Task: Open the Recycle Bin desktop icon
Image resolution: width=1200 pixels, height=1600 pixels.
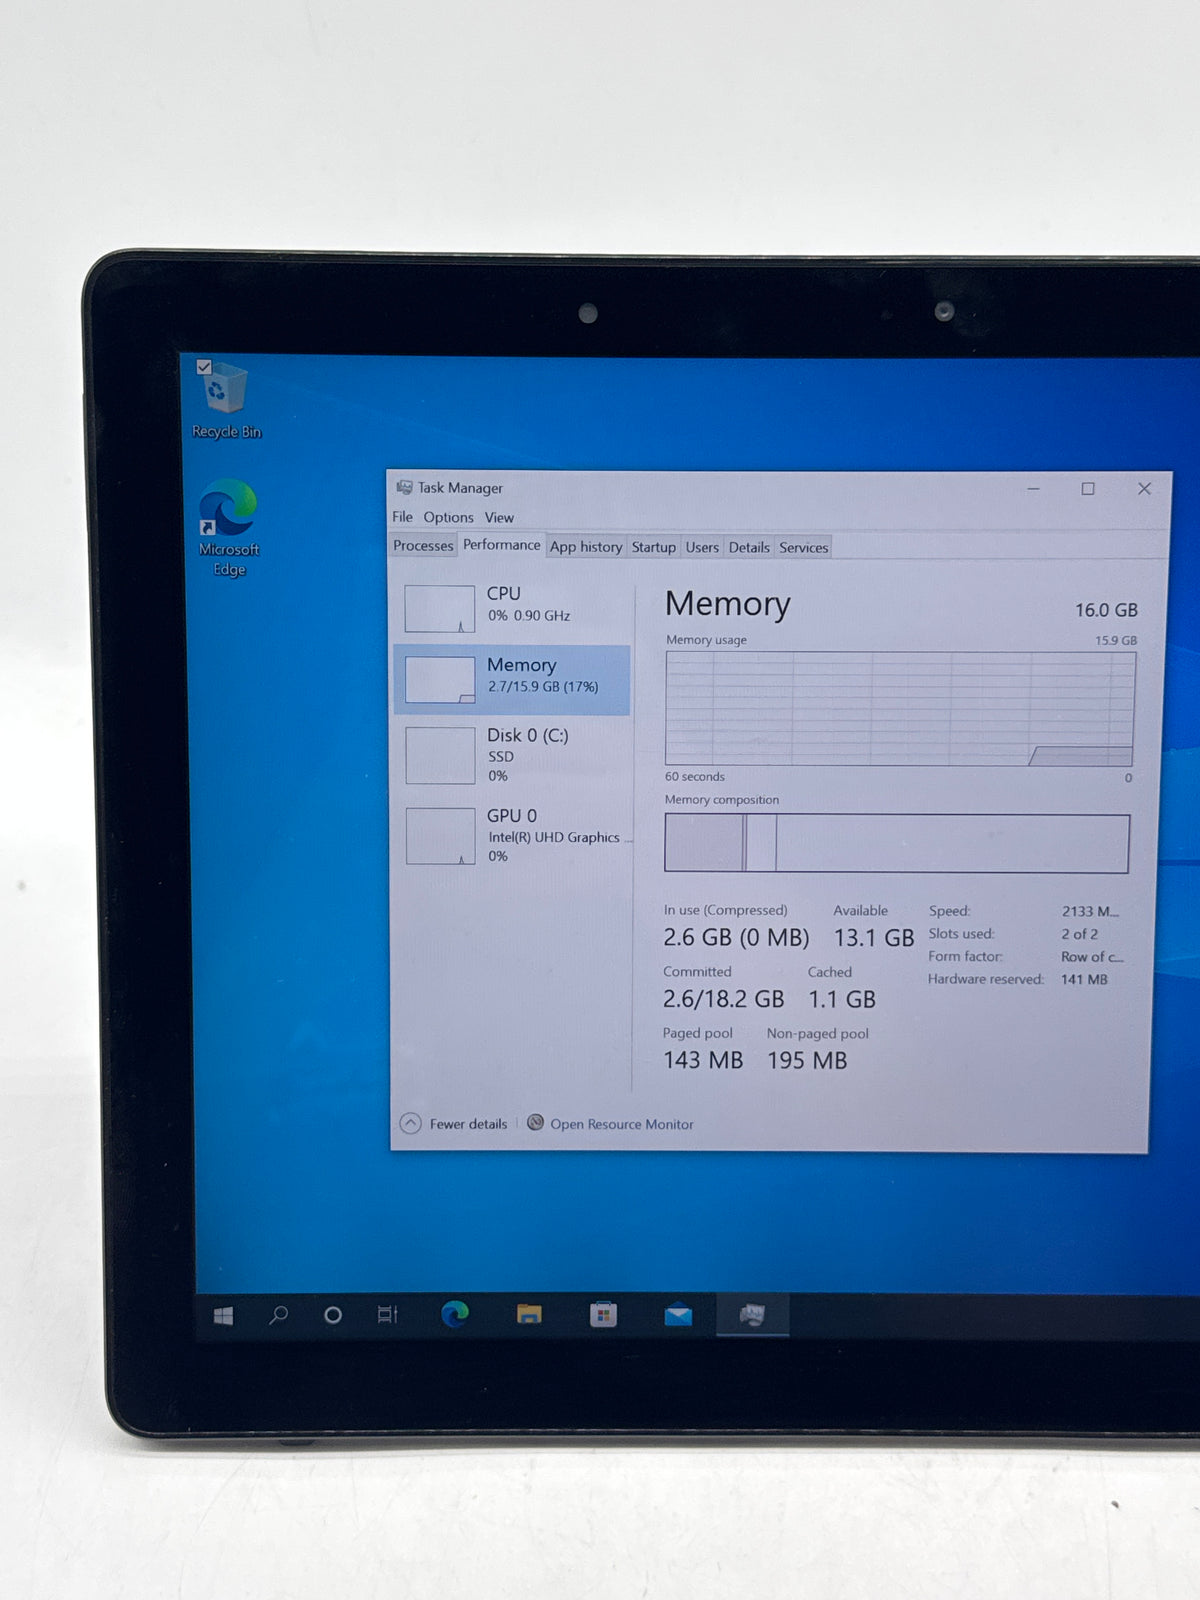Action: coord(225,400)
